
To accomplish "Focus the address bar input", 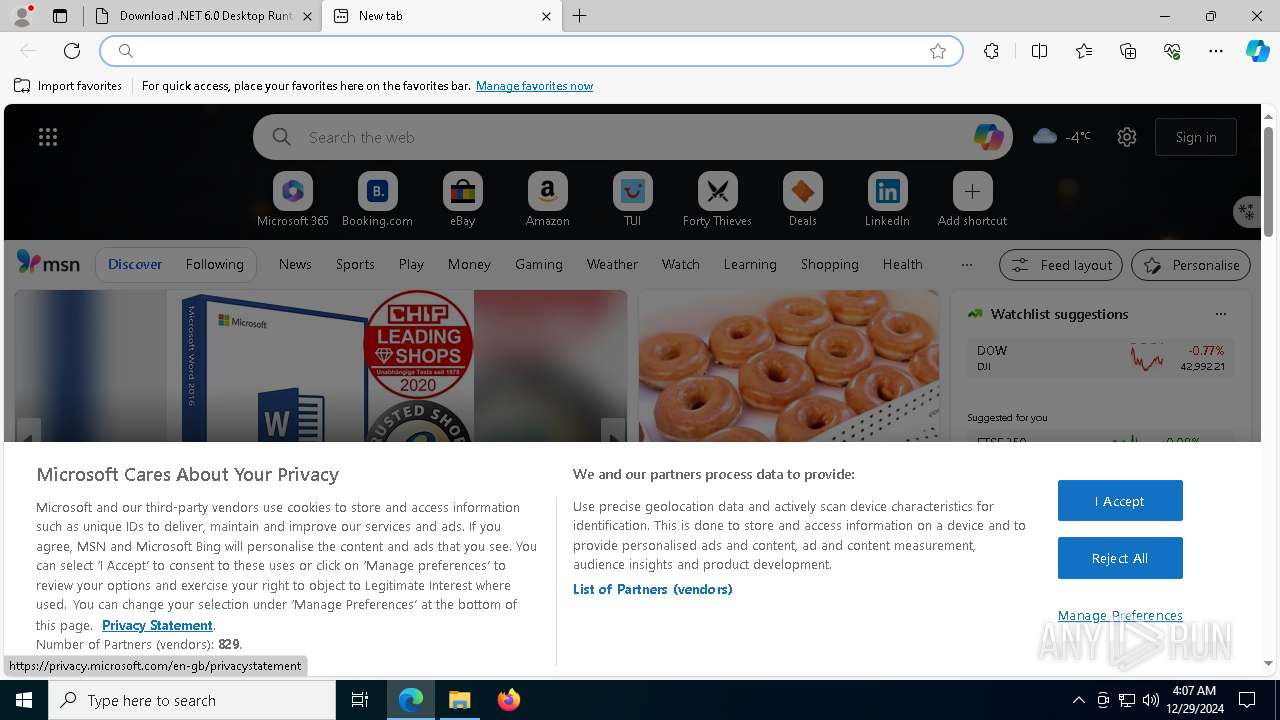I will coord(530,51).
